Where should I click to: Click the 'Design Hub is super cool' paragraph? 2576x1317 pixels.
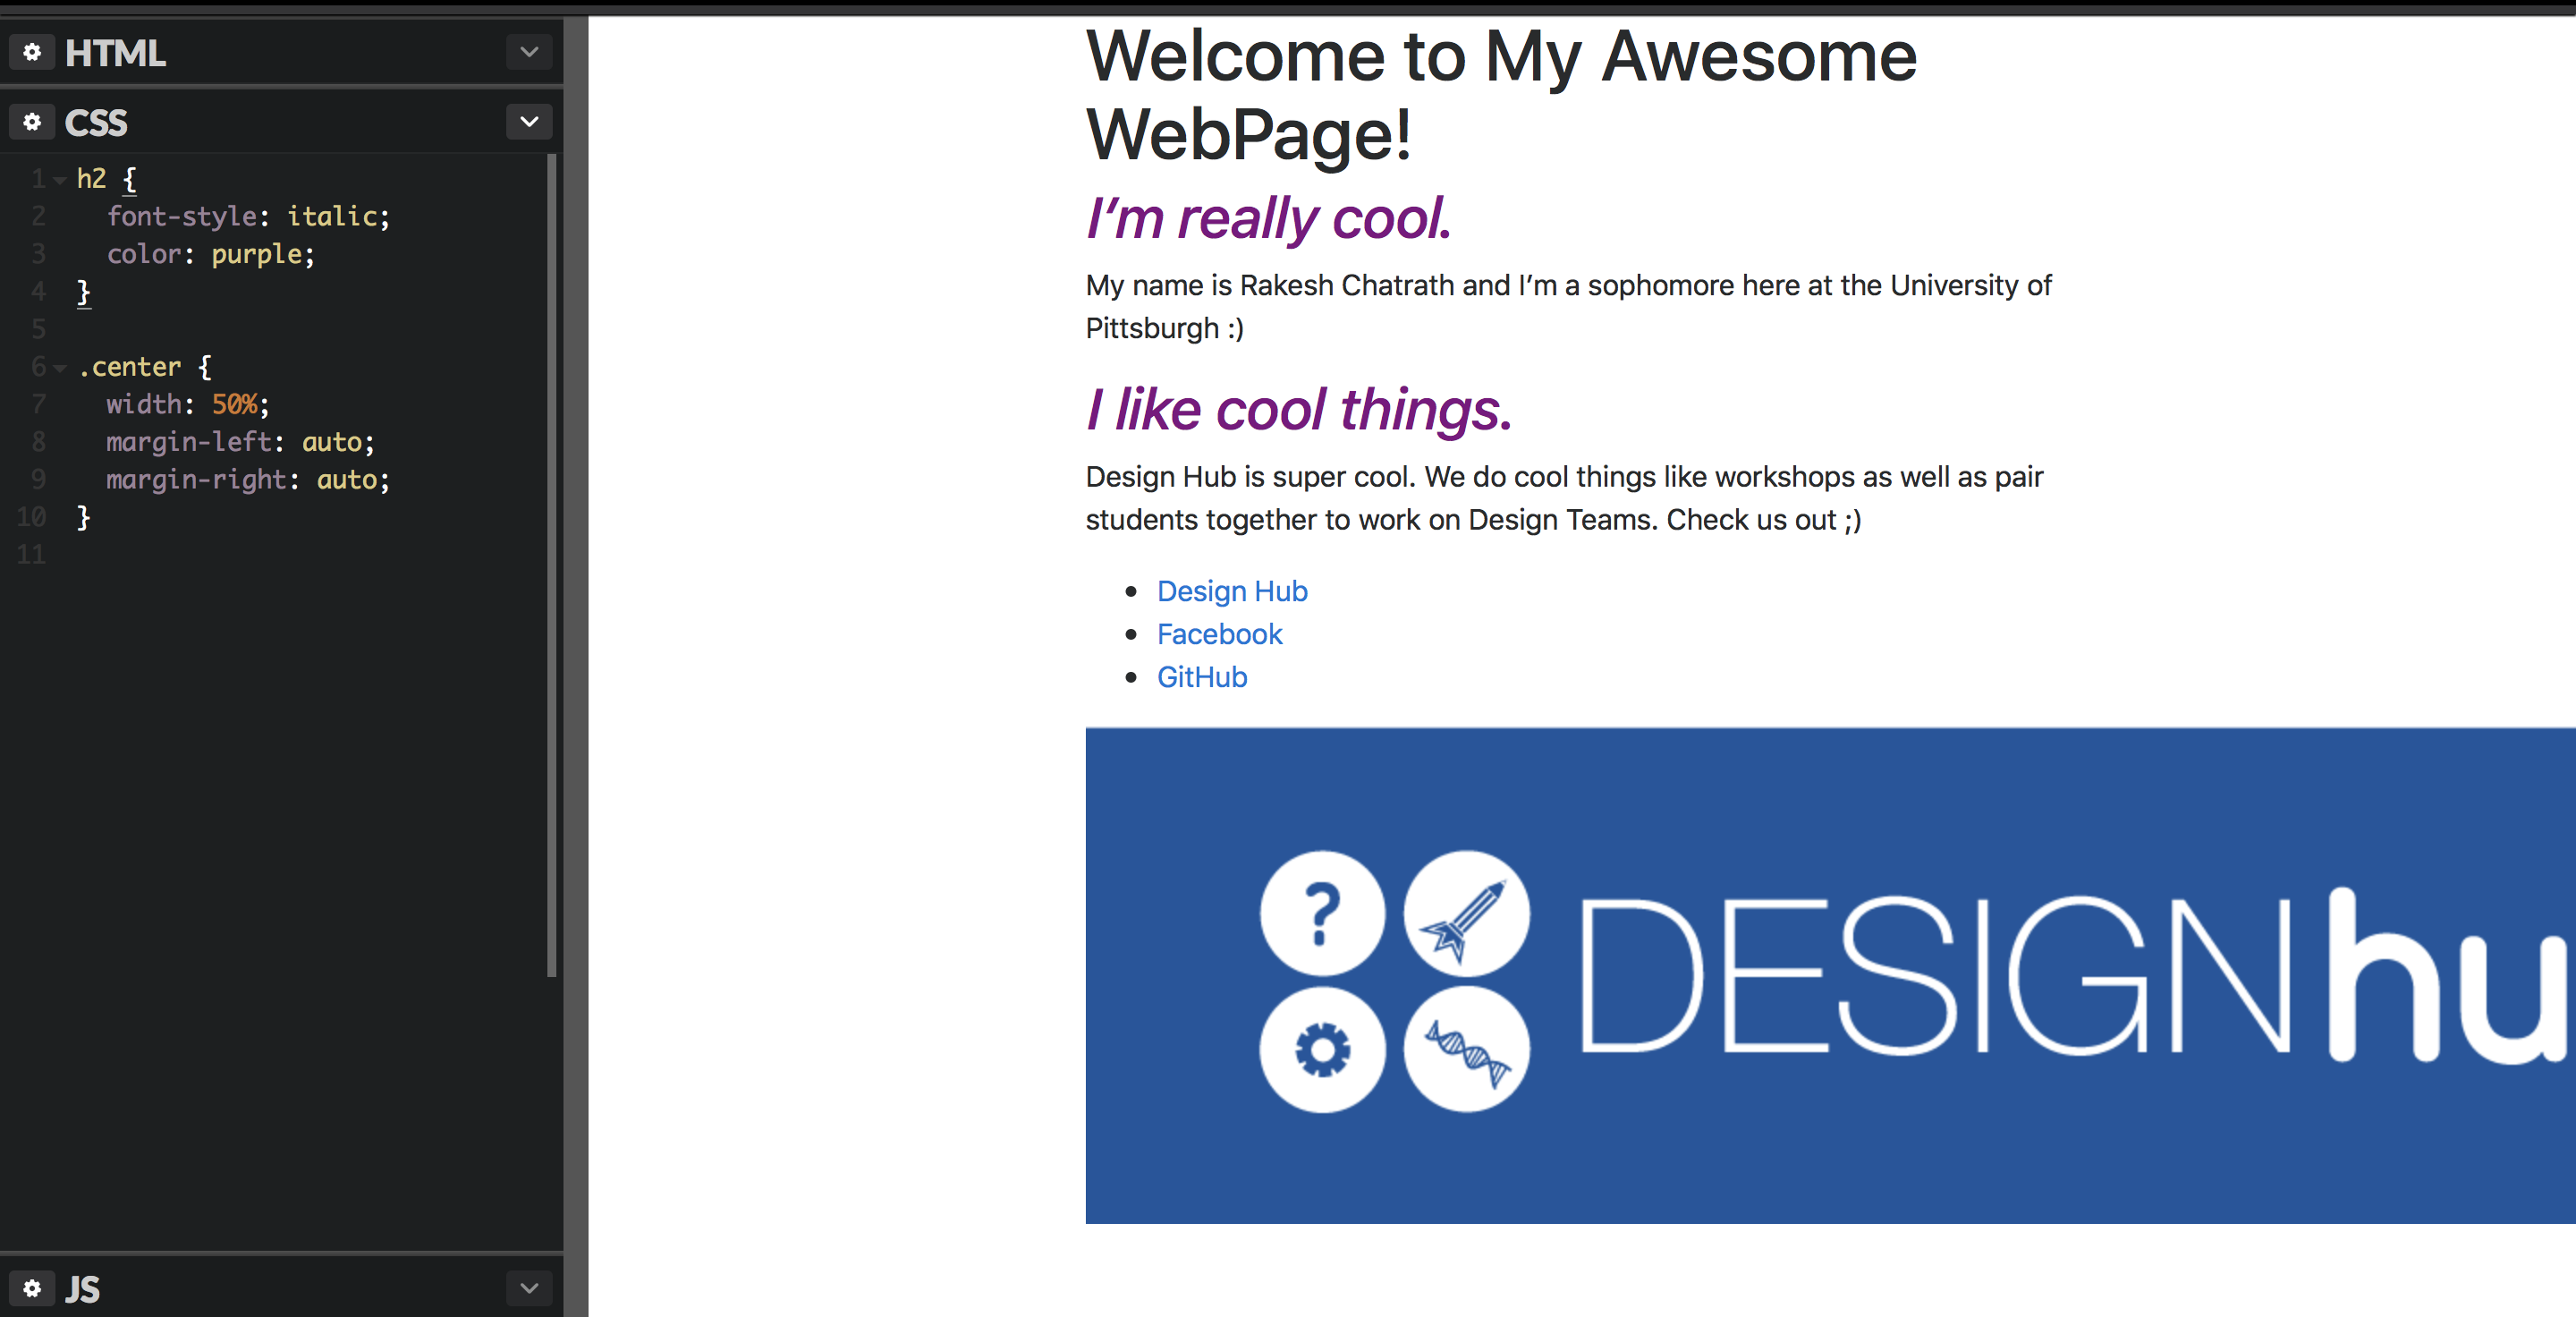(1564, 498)
